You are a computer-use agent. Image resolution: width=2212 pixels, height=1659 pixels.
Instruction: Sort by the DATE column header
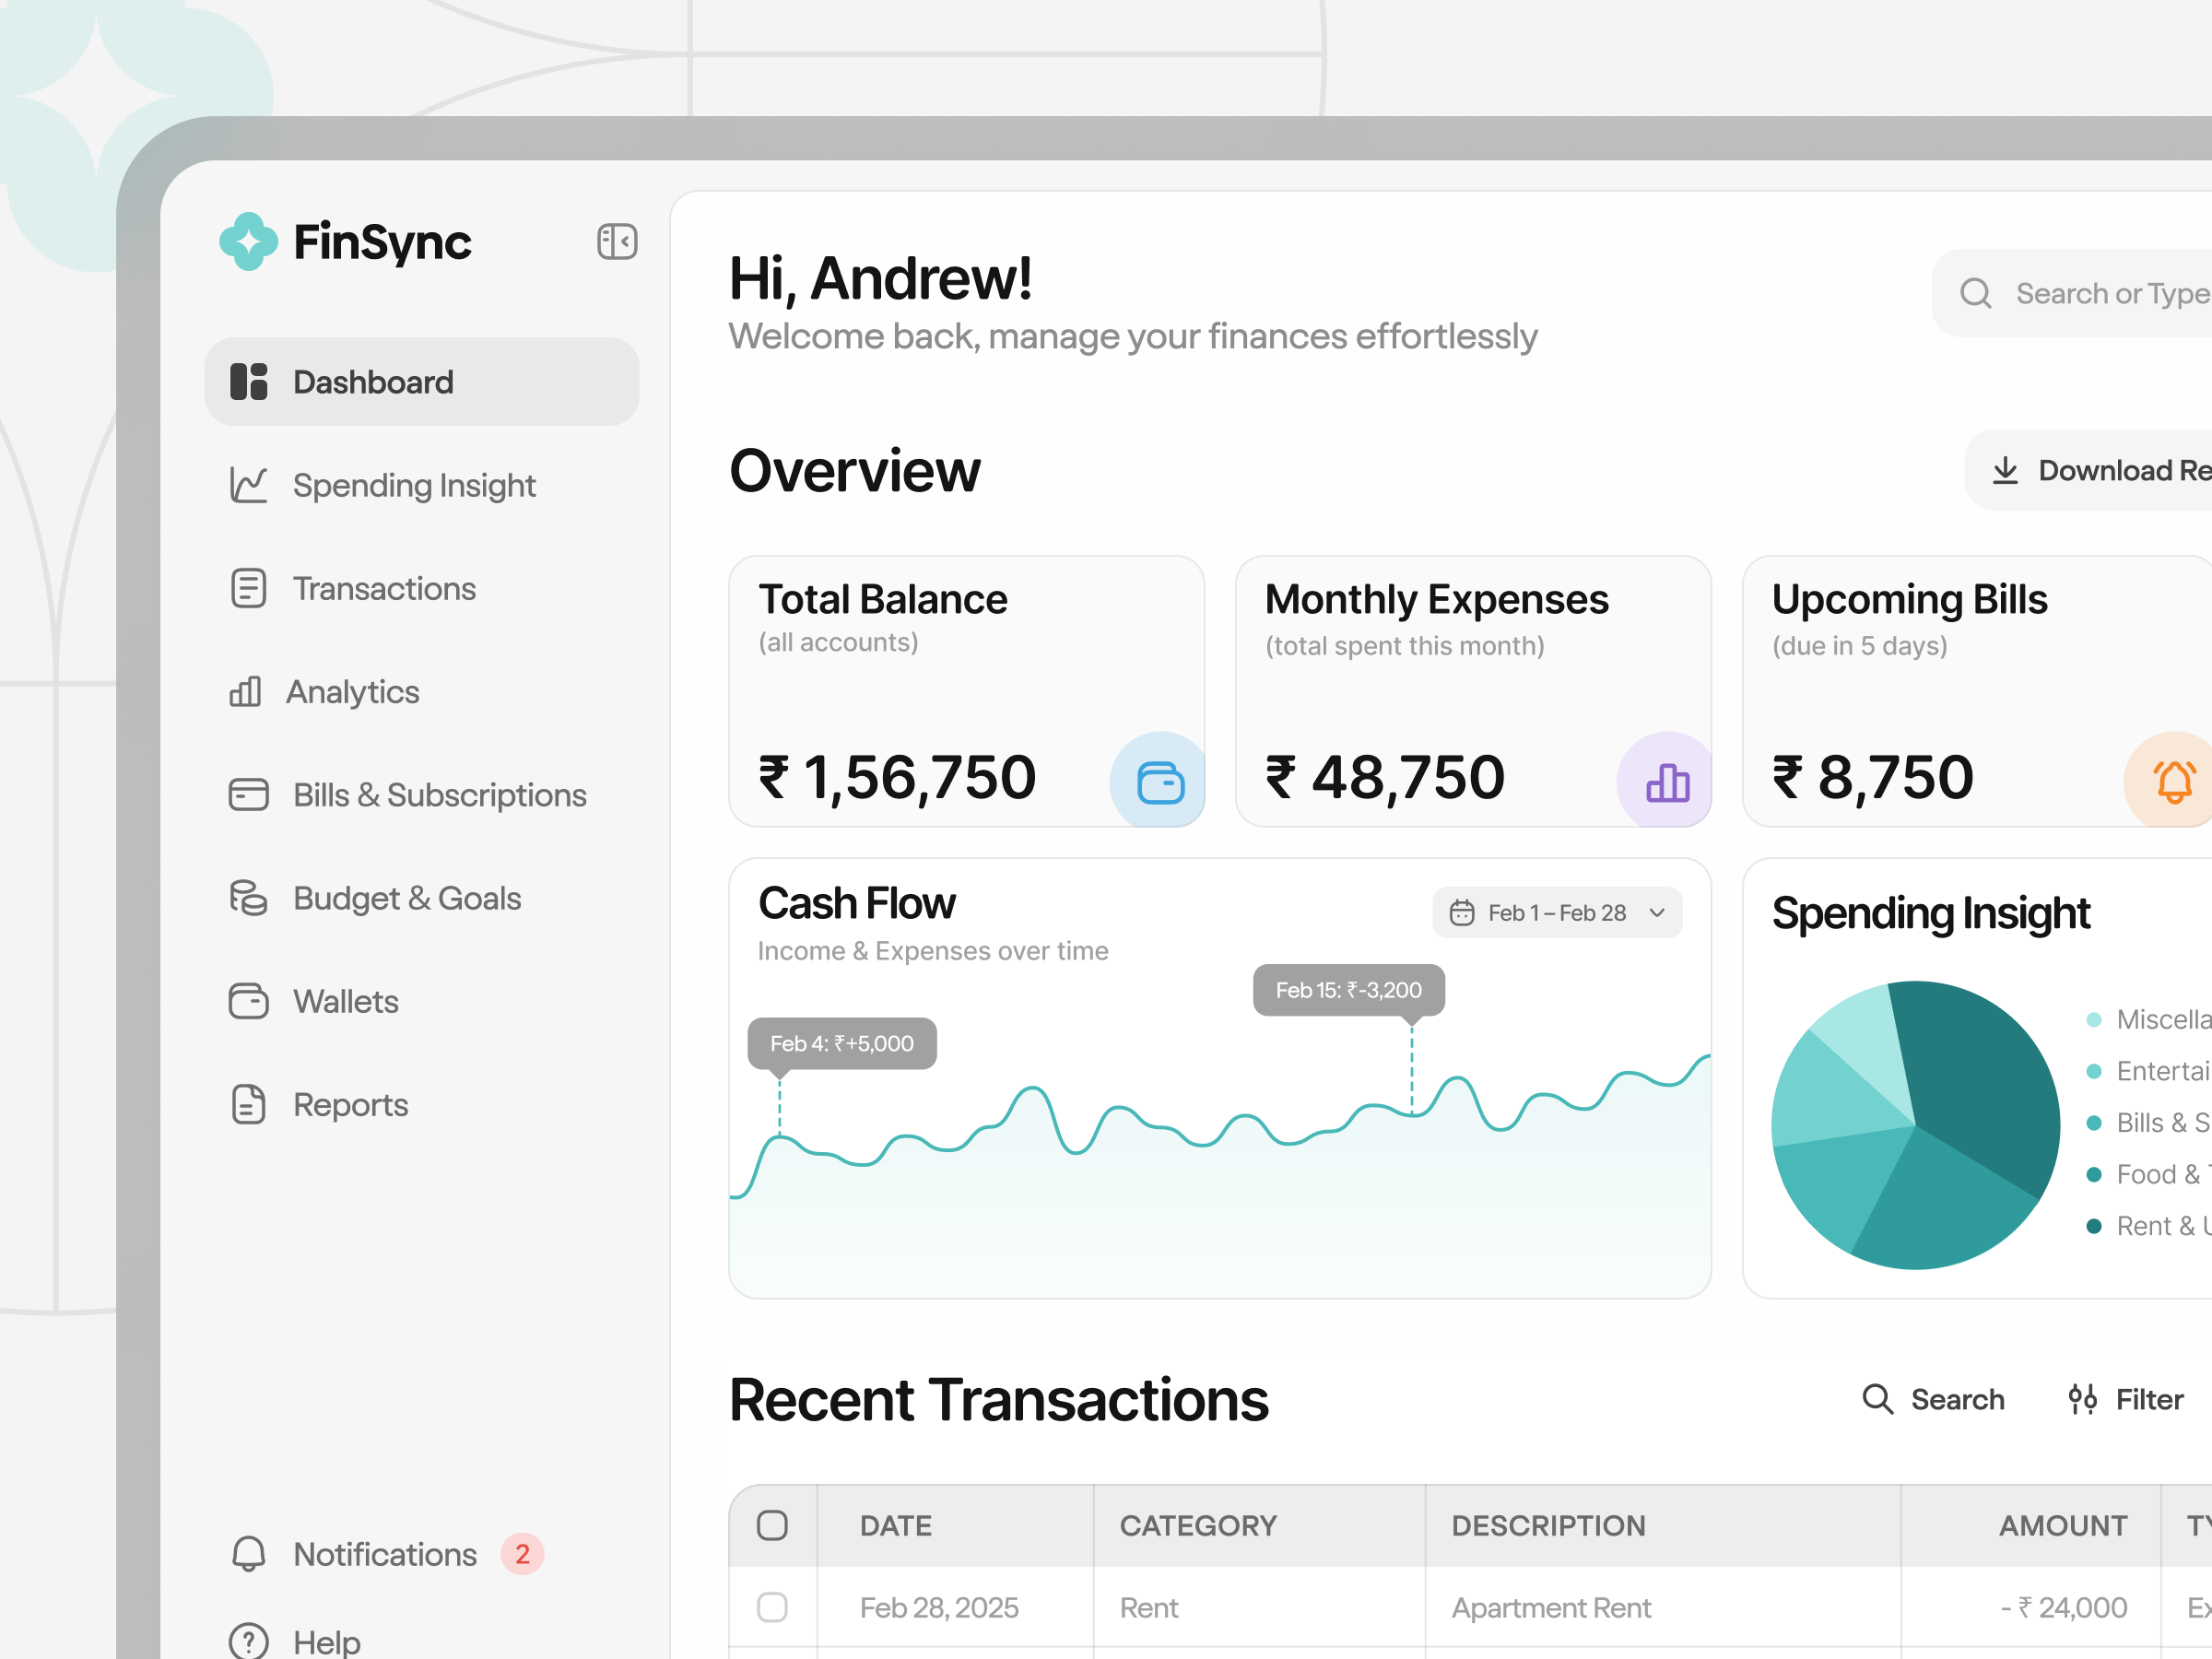pos(895,1525)
